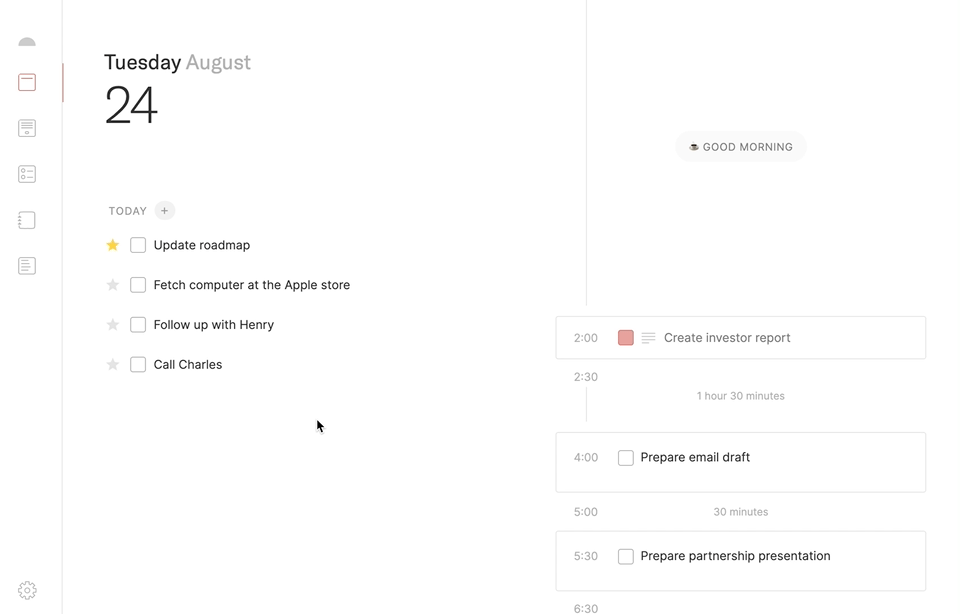The image size is (960, 614).
Task: Open notes icon on Create investor report
Action: [648, 338]
